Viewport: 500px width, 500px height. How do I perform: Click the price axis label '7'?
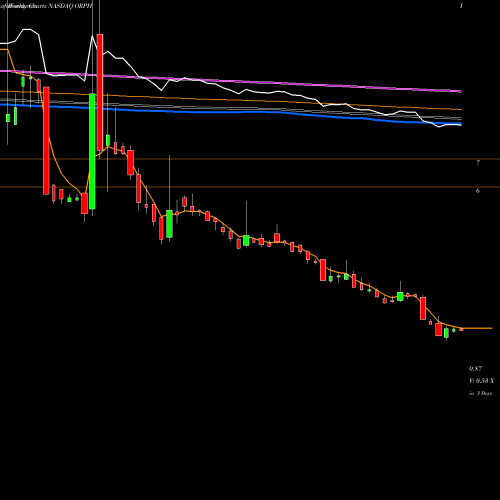pos(478,163)
